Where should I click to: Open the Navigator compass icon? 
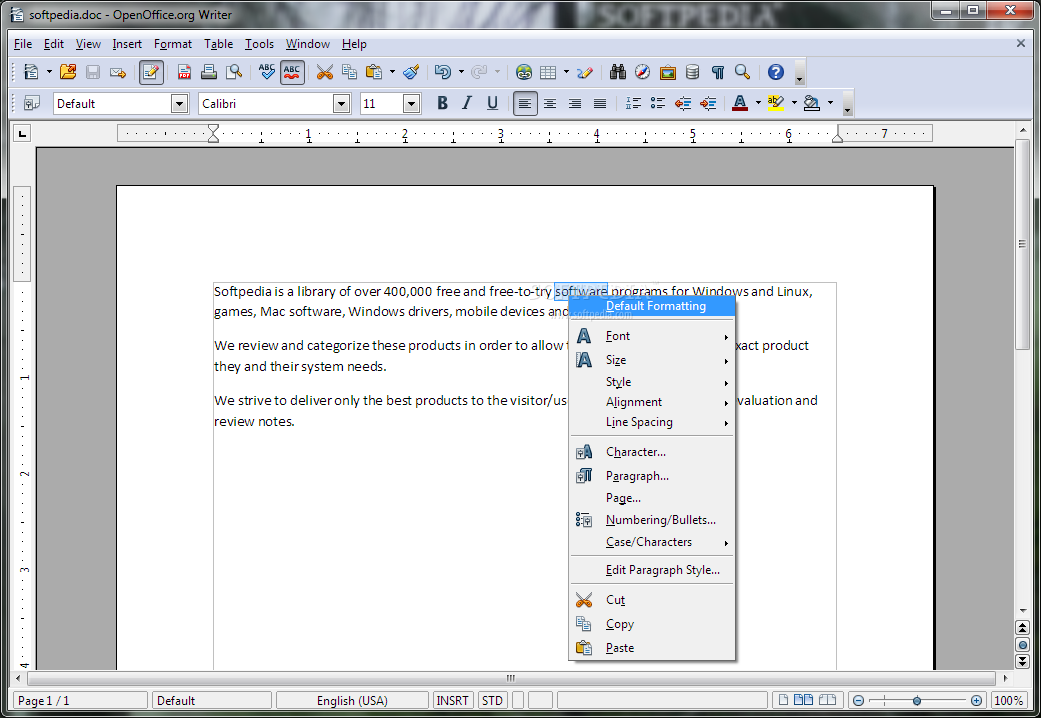click(643, 72)
